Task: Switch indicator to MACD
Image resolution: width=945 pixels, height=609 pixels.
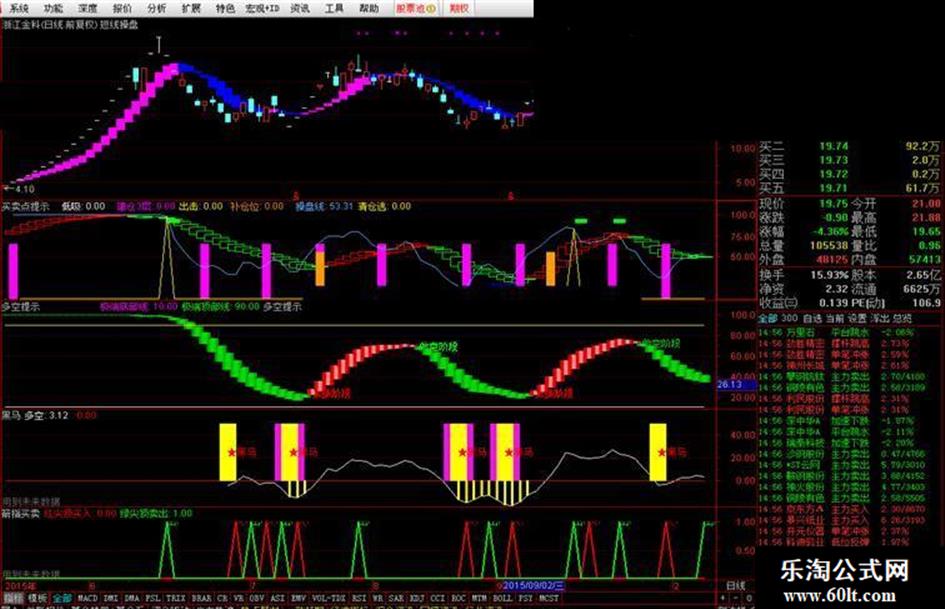Action: coord(88,598)
